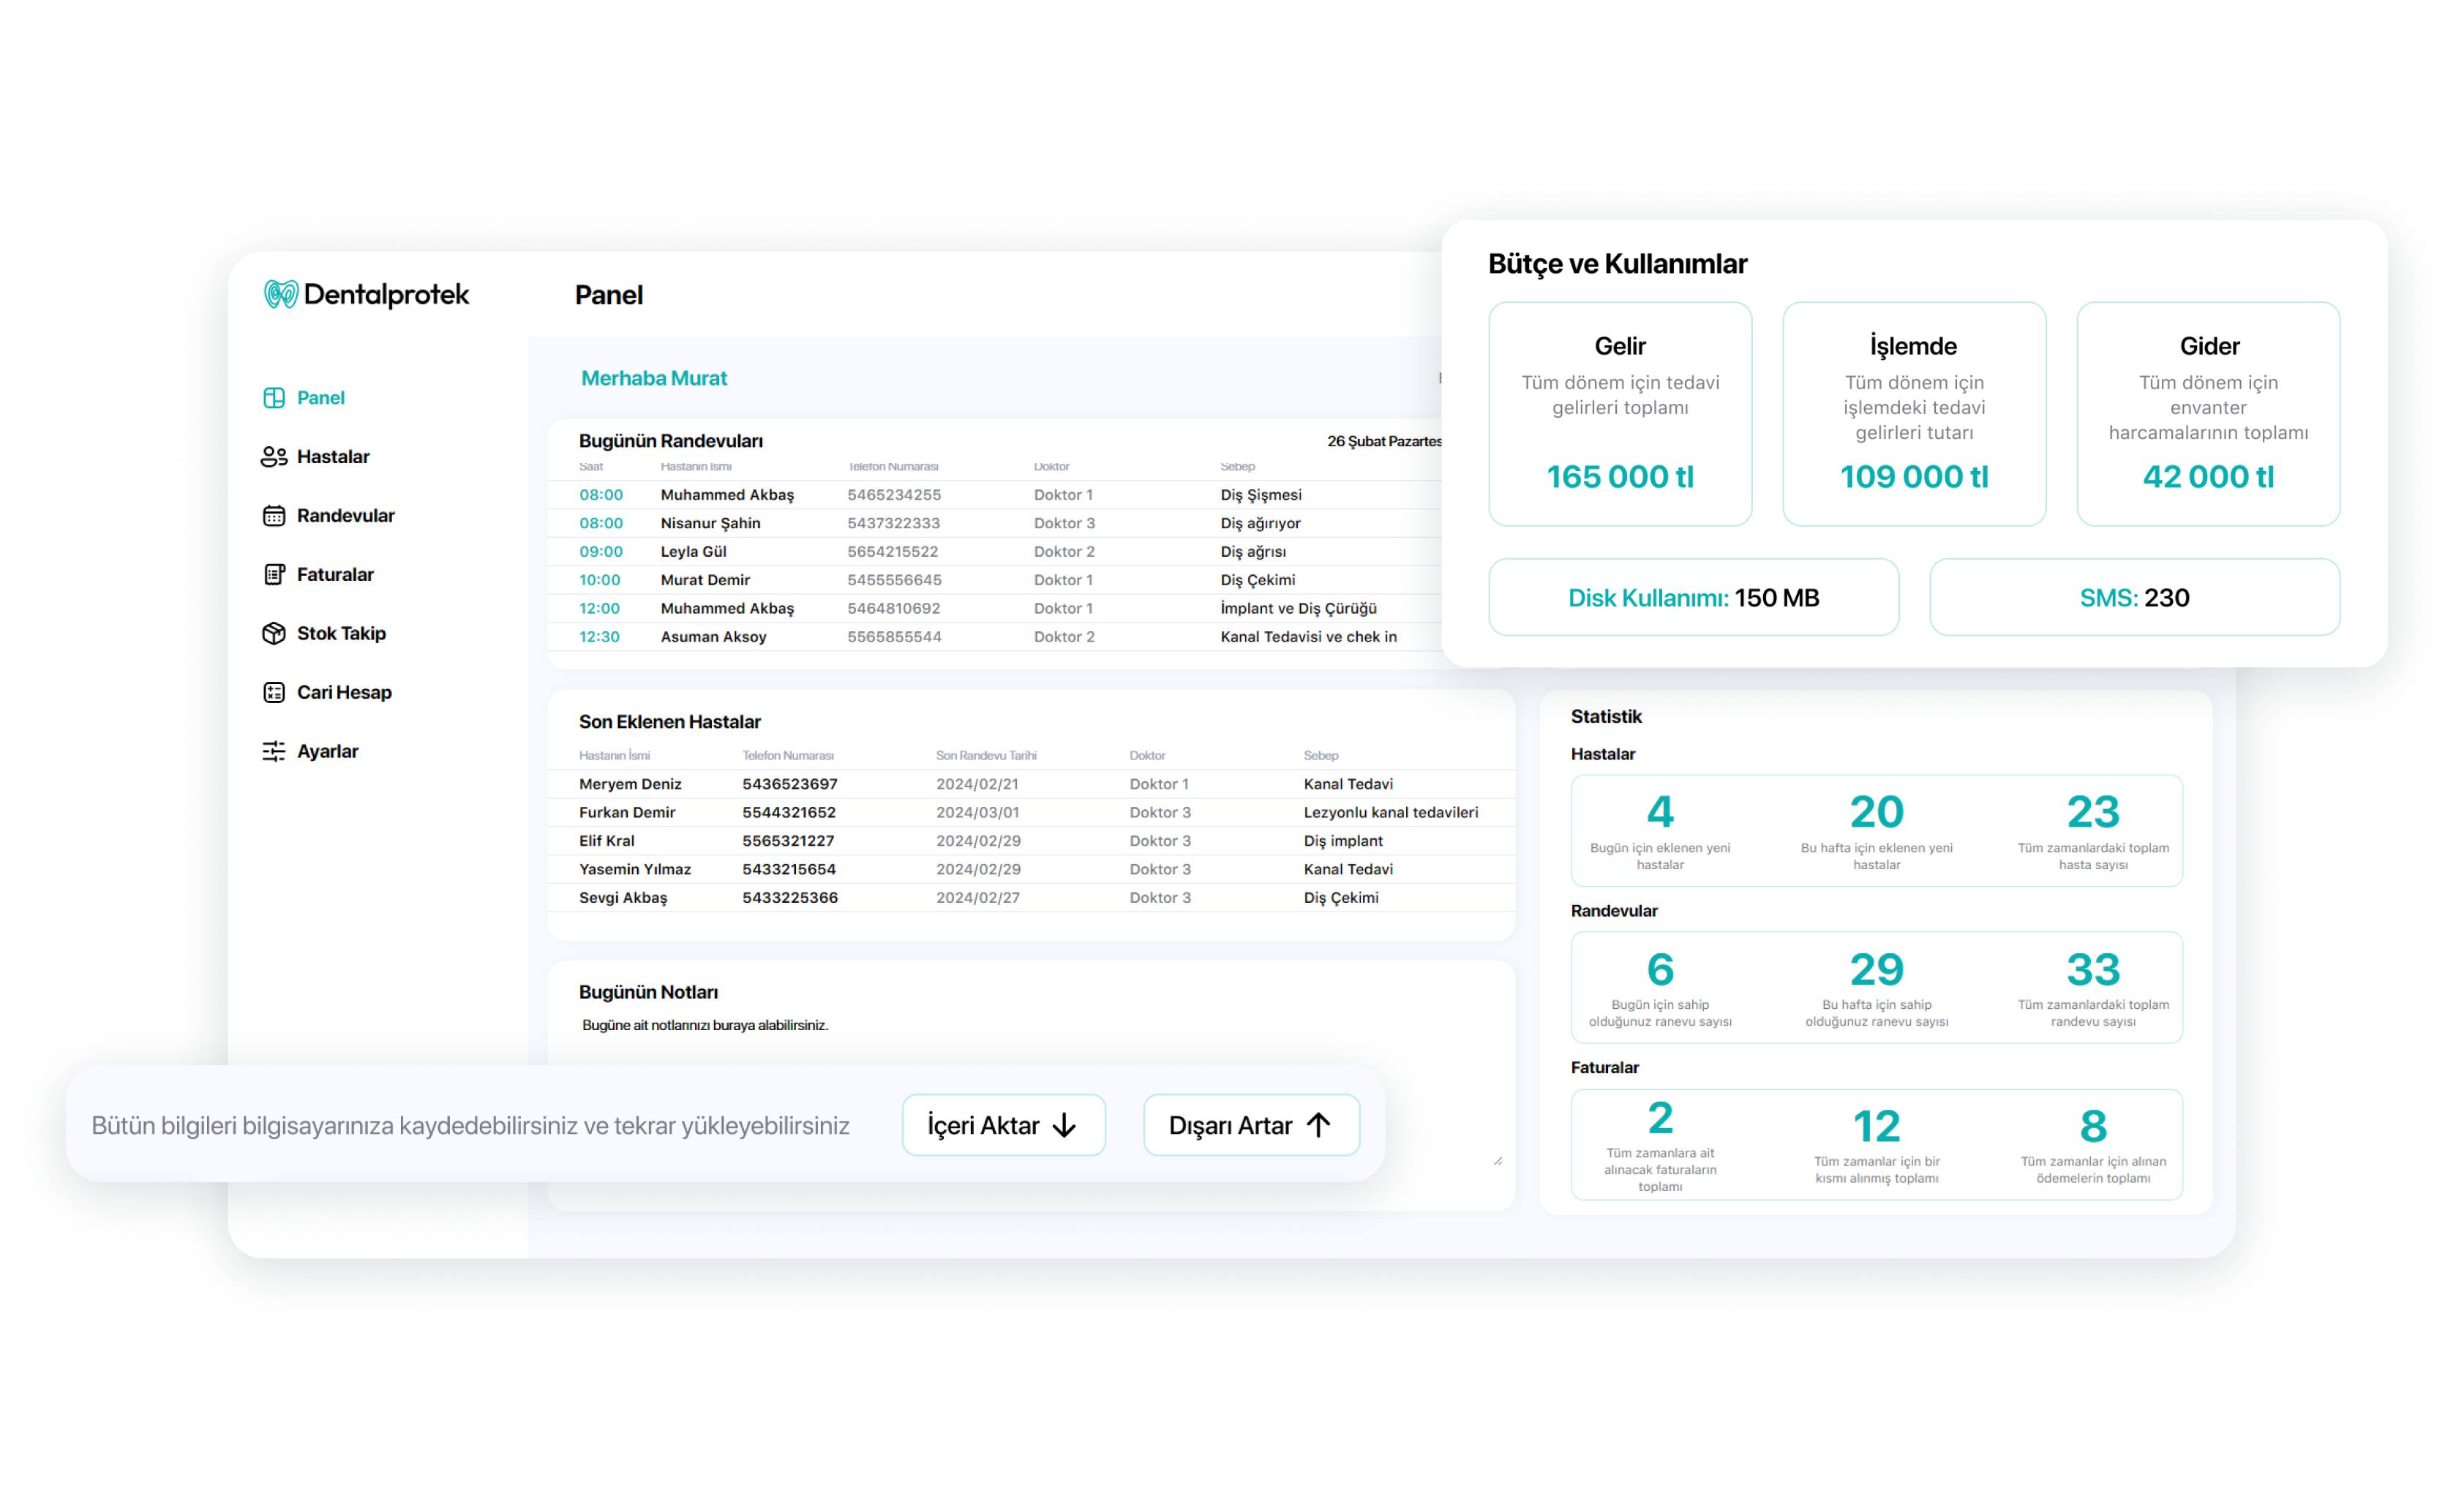Click the Hastalar people icon
Viewport: 2464px width, 1510px height.
coord(274,457)
